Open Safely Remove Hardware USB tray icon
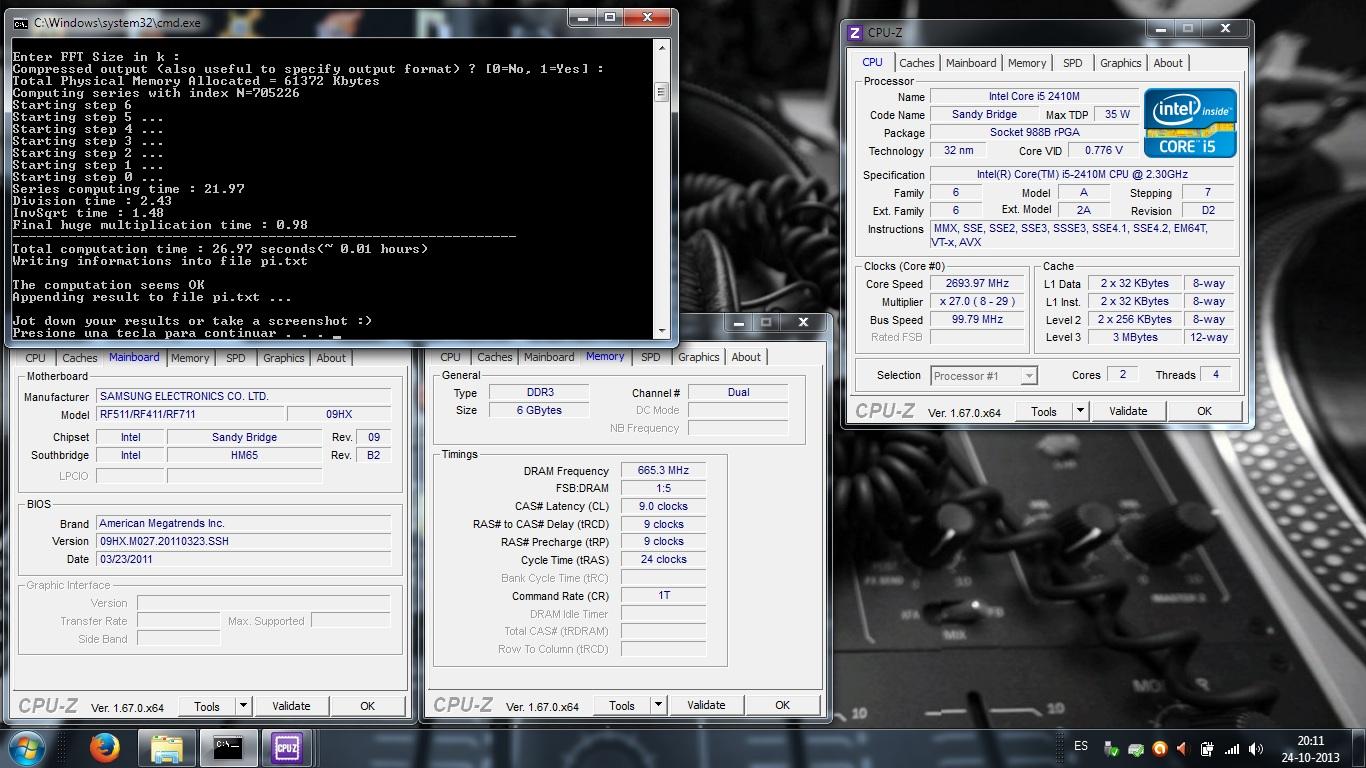The width and height of the screenshot is (1366, 768). click(x=1111, y=748)
